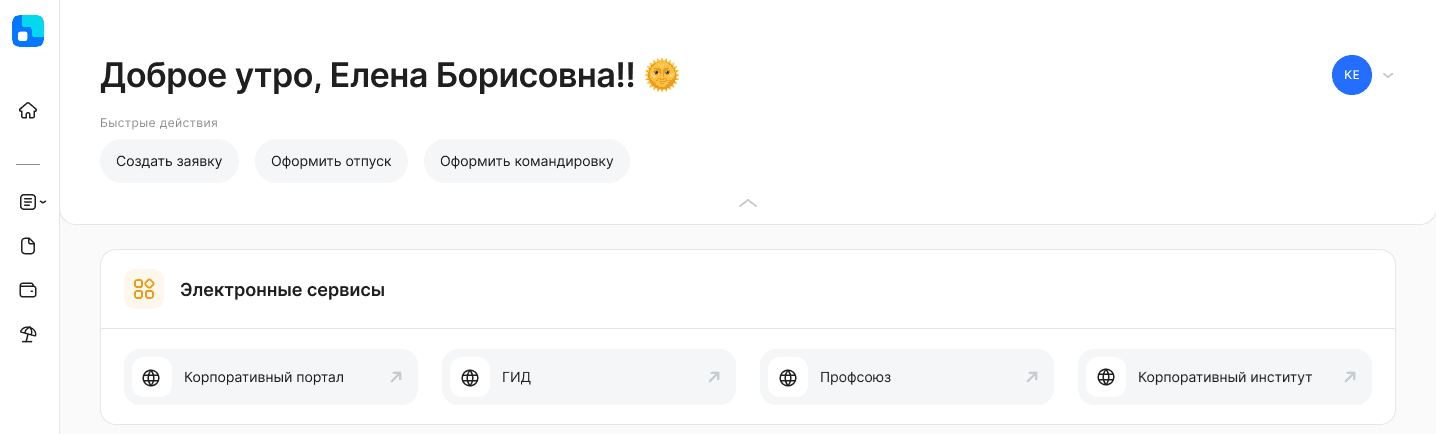Expand the user profile dropdown chevron
This screenshot has height=434, width=1436.
click(1388, 75)
